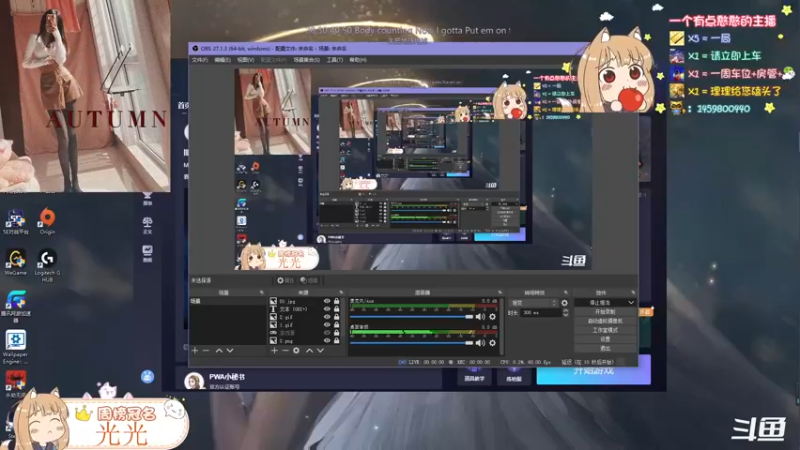The width and height of the screenshot is (800, 450).
Task: Open 腾讯网游加速器 desktop shortcut
Action: pos(15,307)
